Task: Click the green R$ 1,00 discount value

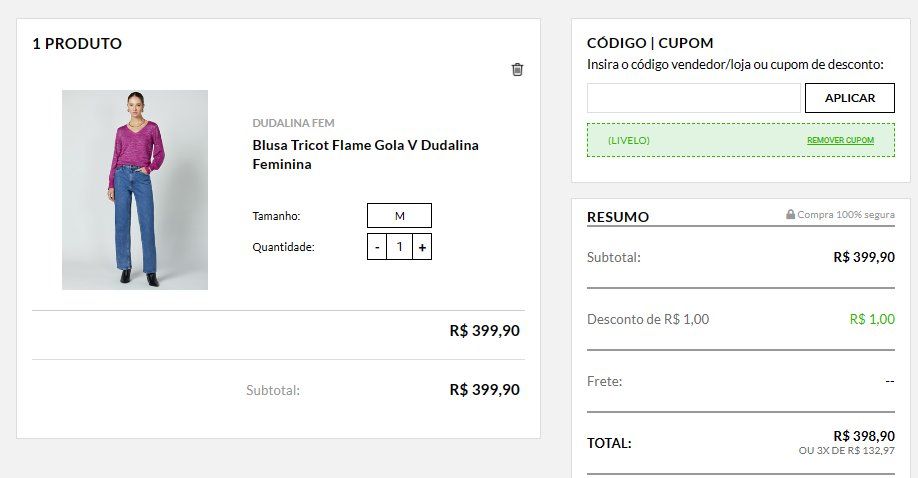Action: coord(872,319)
